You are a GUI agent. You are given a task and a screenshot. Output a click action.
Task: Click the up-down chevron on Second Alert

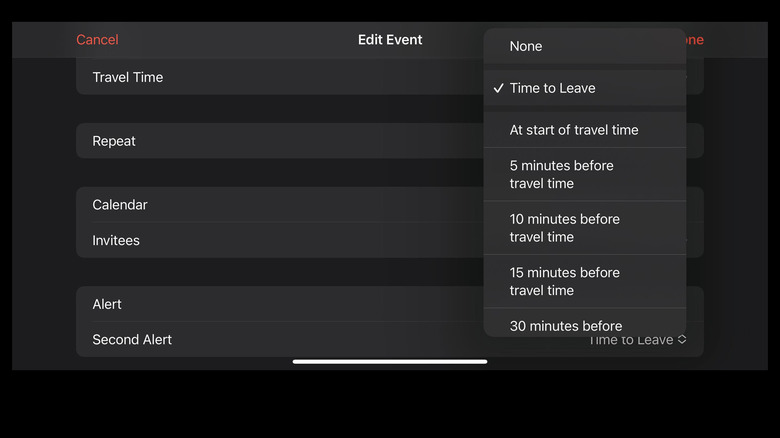(x=682, y=340)
